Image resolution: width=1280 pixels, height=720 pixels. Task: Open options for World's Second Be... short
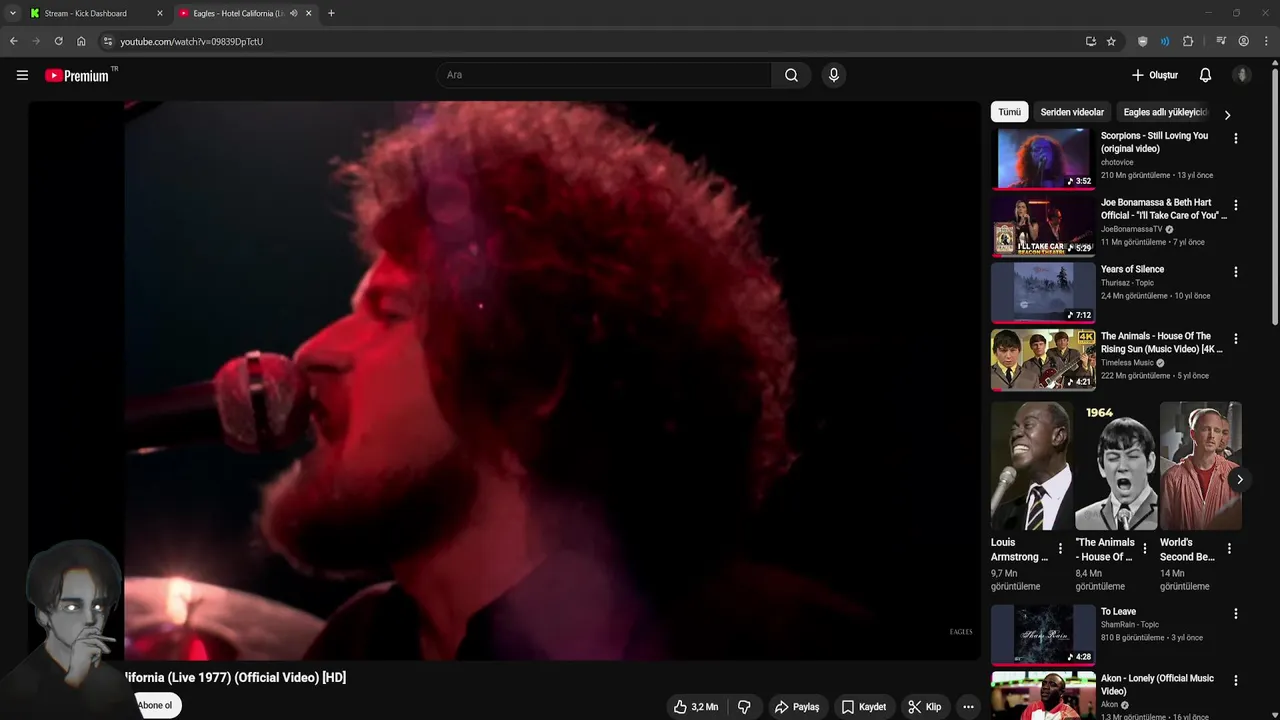[x=1229, y=548]
